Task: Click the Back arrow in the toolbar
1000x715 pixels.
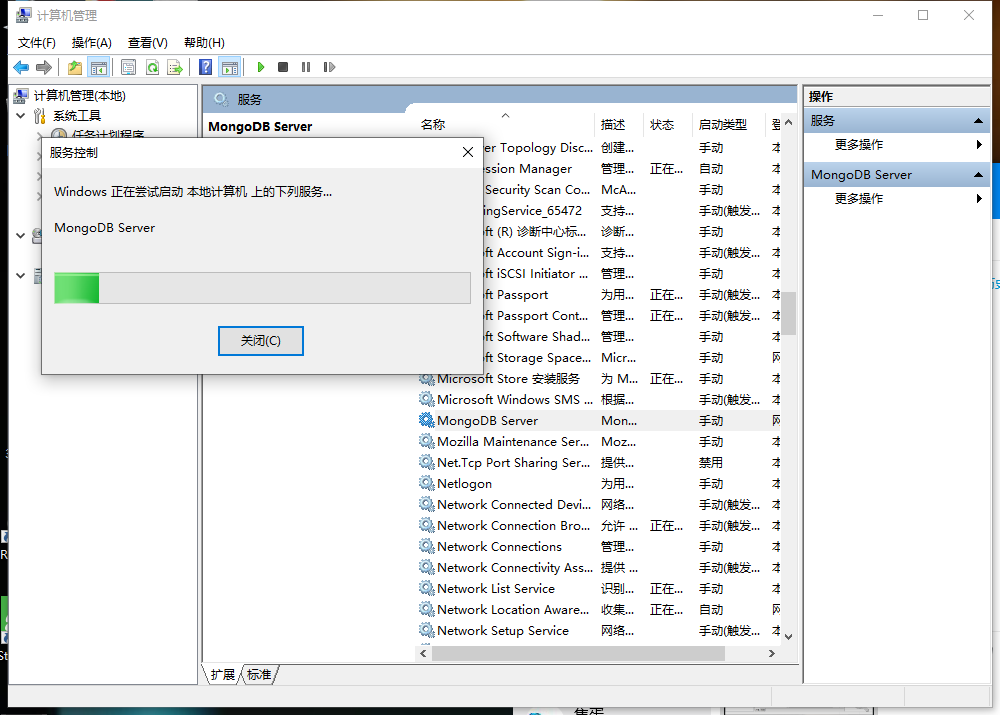Action: click(21, 67)
